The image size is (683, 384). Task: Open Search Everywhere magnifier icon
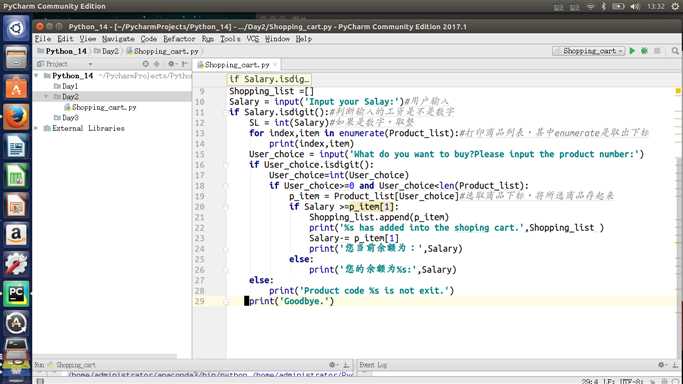[675, 51]
